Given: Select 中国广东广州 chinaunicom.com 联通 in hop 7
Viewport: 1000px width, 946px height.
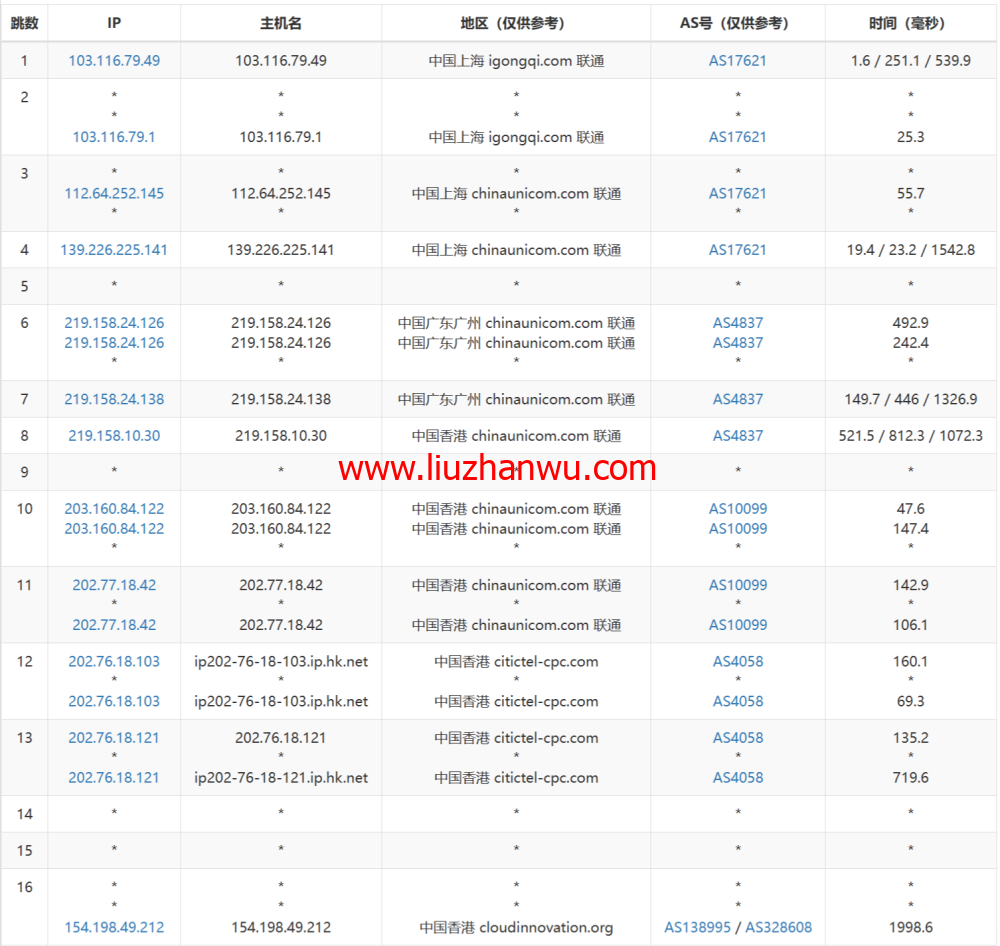Looking at the screenshot, I should click(516, 399).
